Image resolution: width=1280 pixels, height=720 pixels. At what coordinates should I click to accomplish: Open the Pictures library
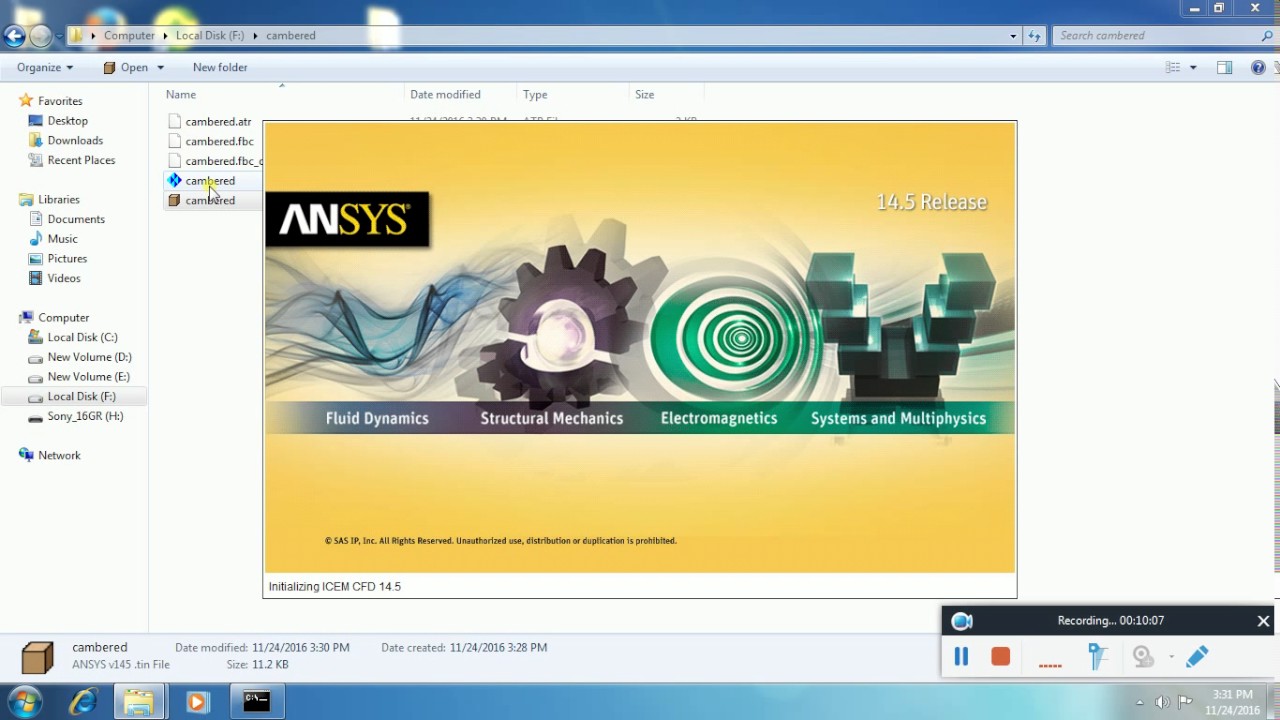click(67, 259)
